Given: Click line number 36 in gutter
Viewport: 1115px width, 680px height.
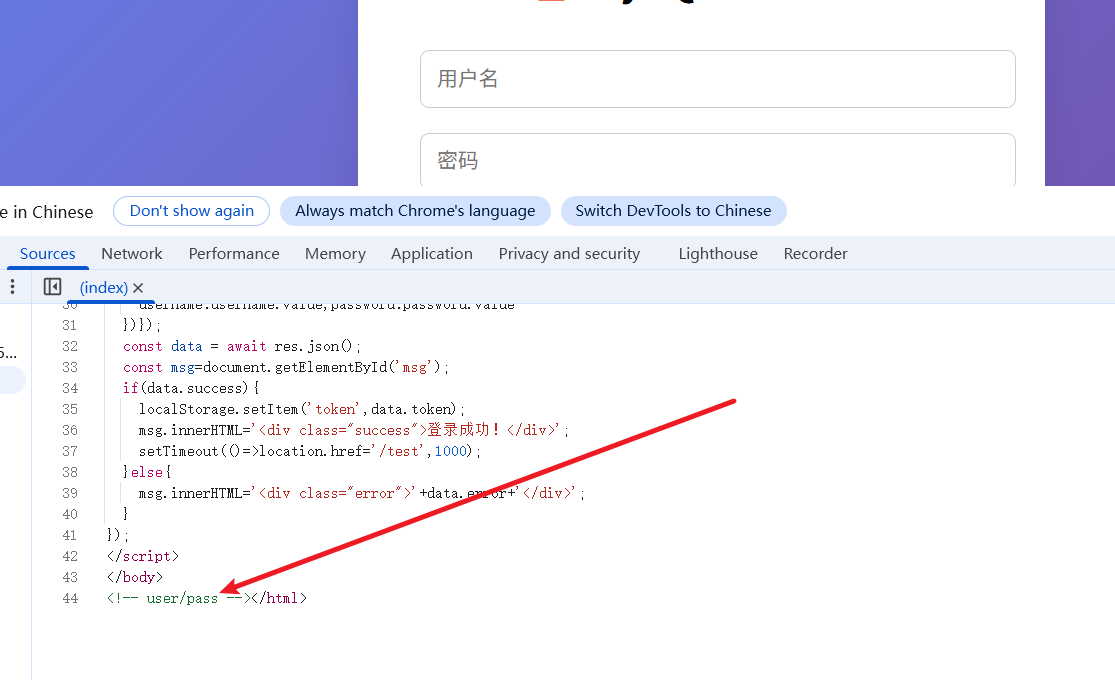Looking at the screenshot, I should (x=70, y=430).
